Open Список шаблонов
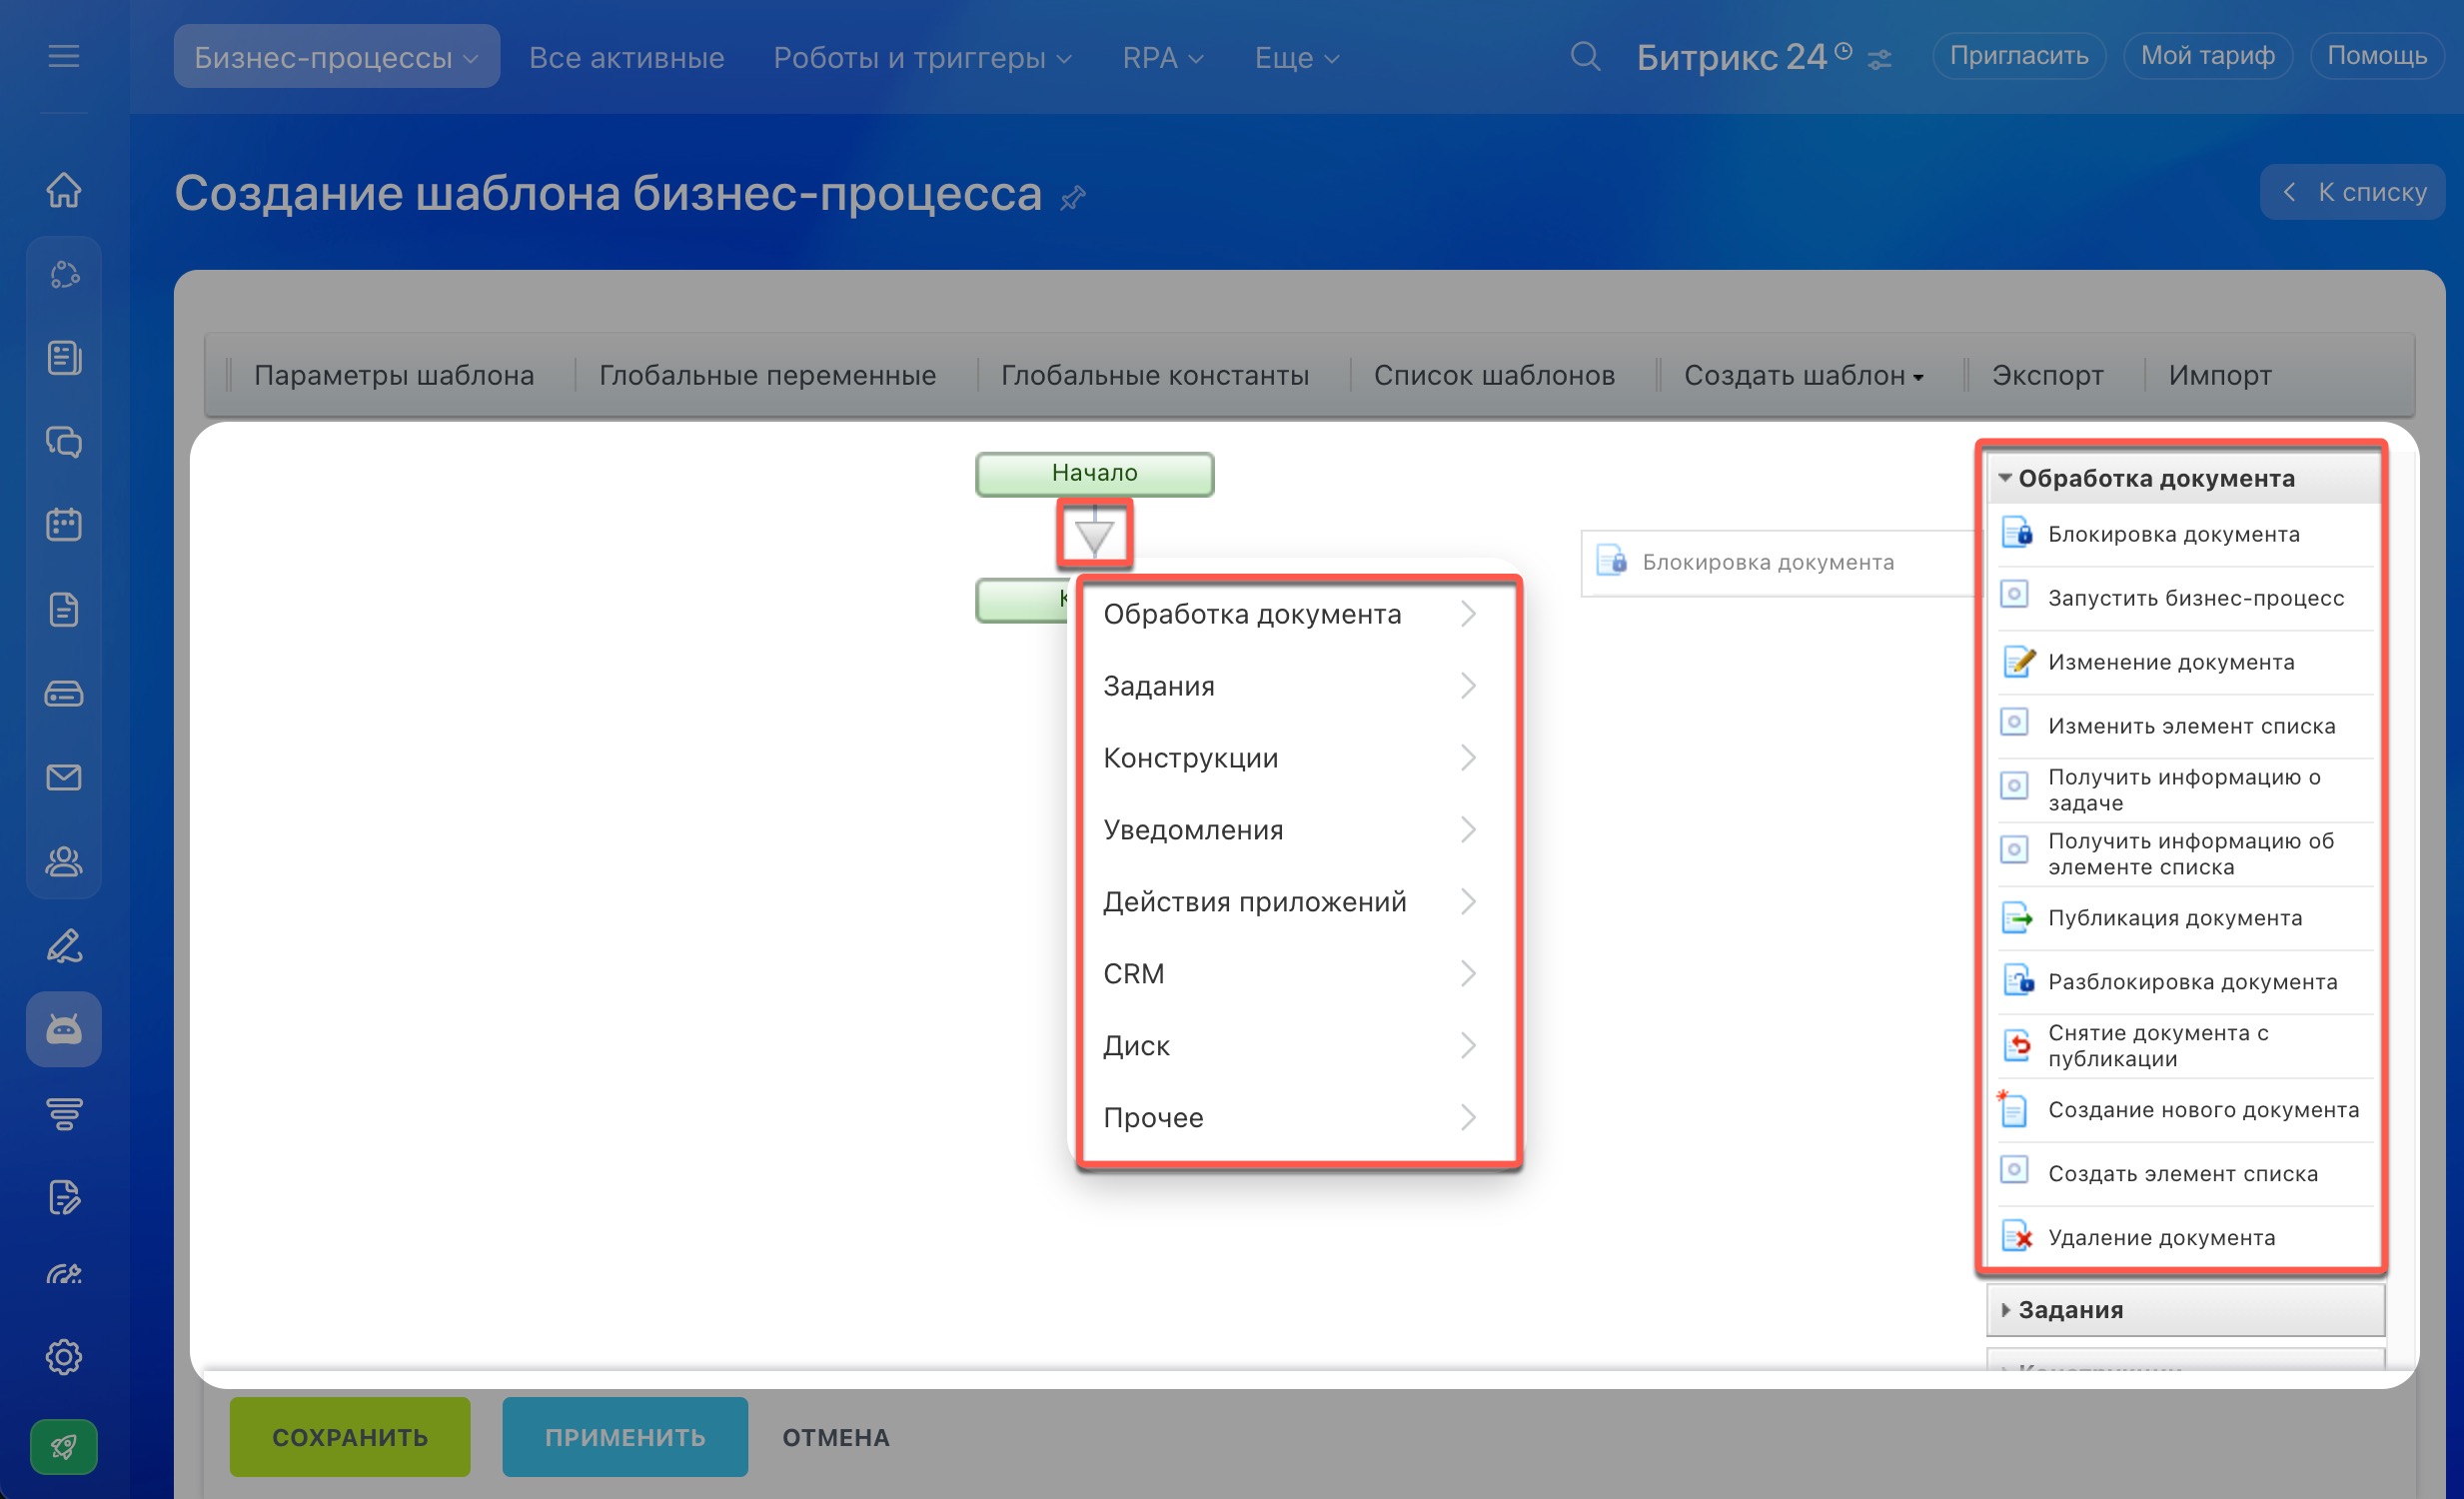 1494,376
